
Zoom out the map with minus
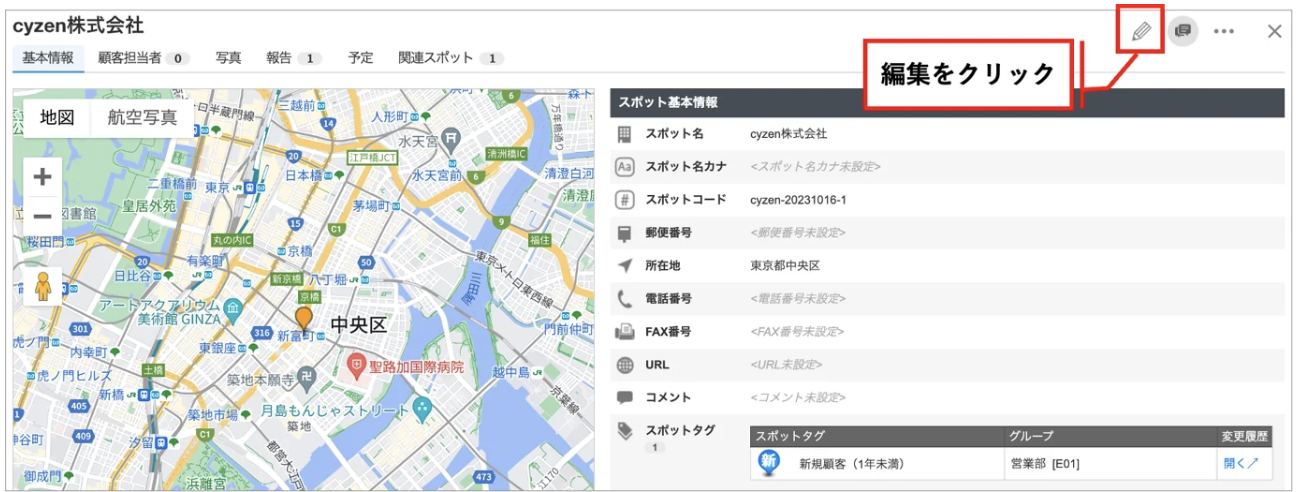42,216
